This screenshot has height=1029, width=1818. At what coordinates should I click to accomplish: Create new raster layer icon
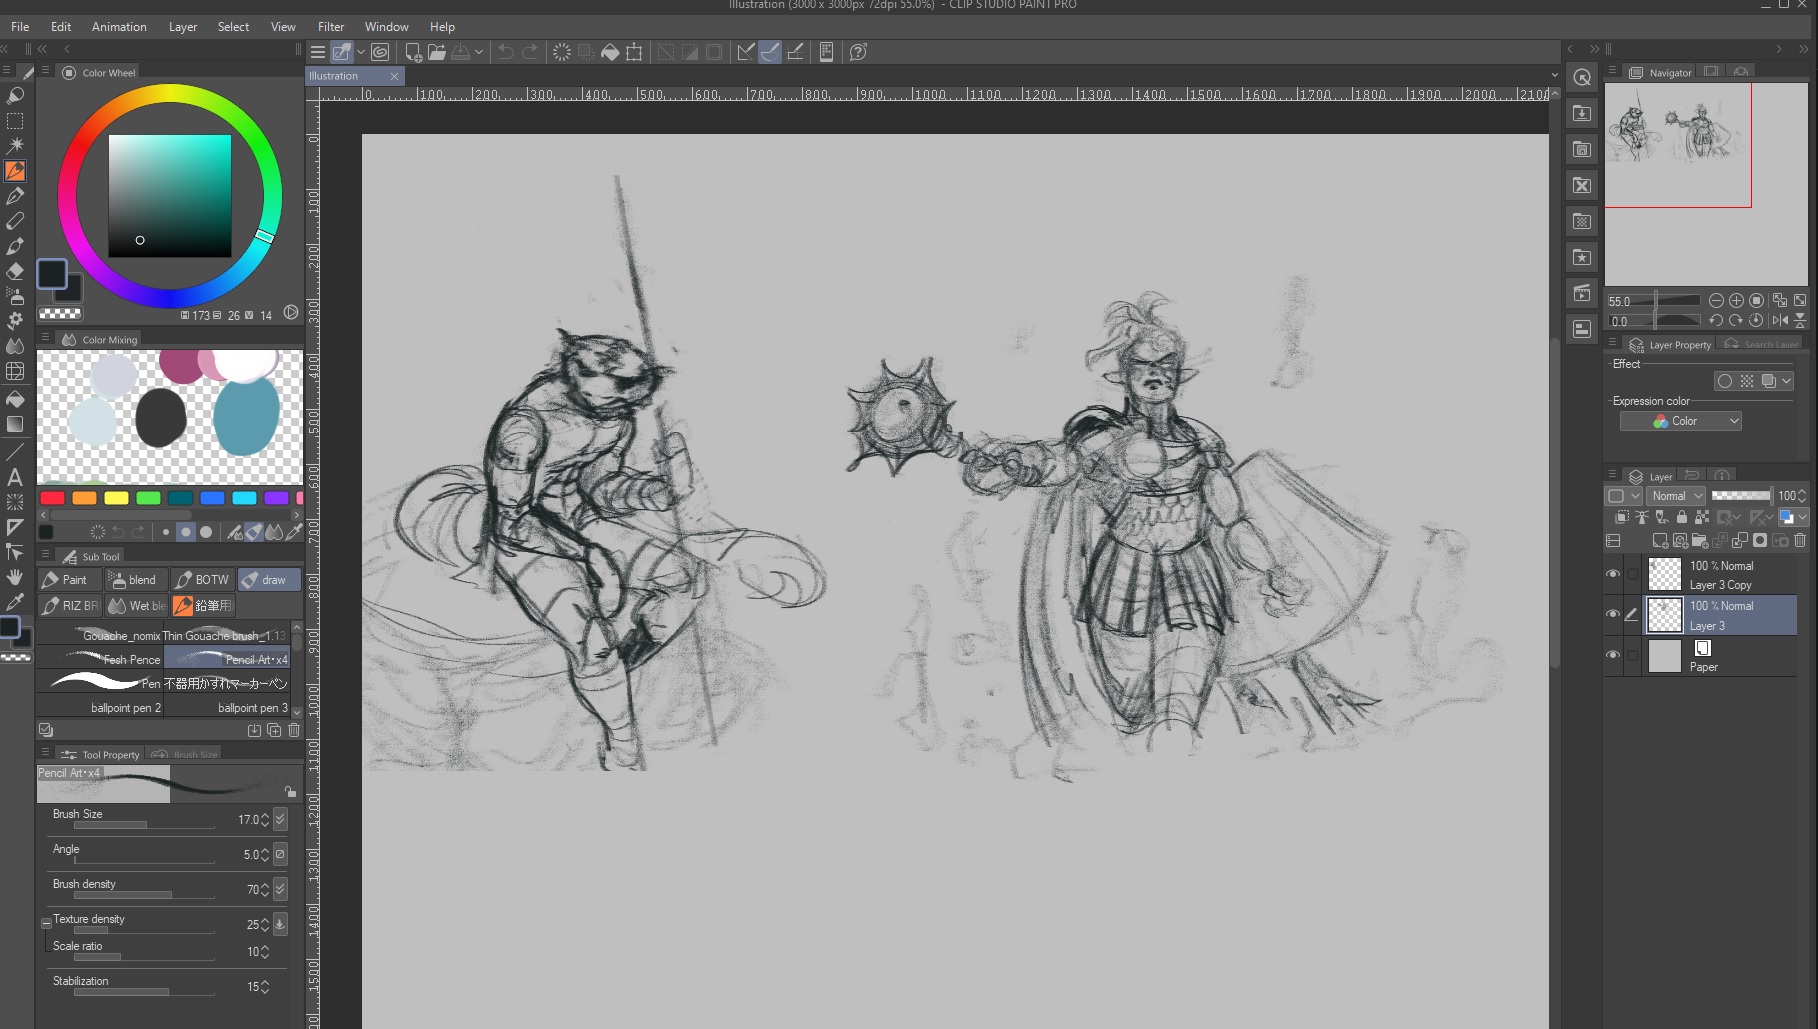click(1660, 541)
